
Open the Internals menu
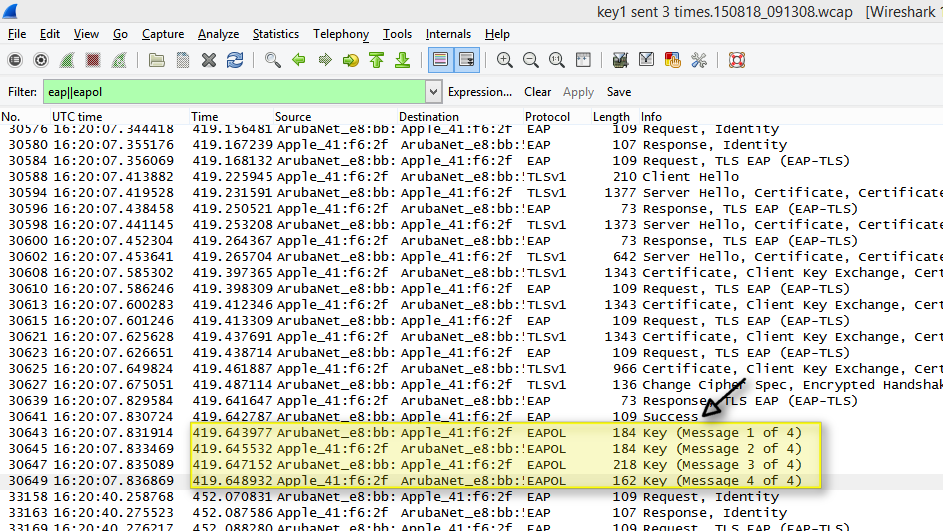click(448, 34)
